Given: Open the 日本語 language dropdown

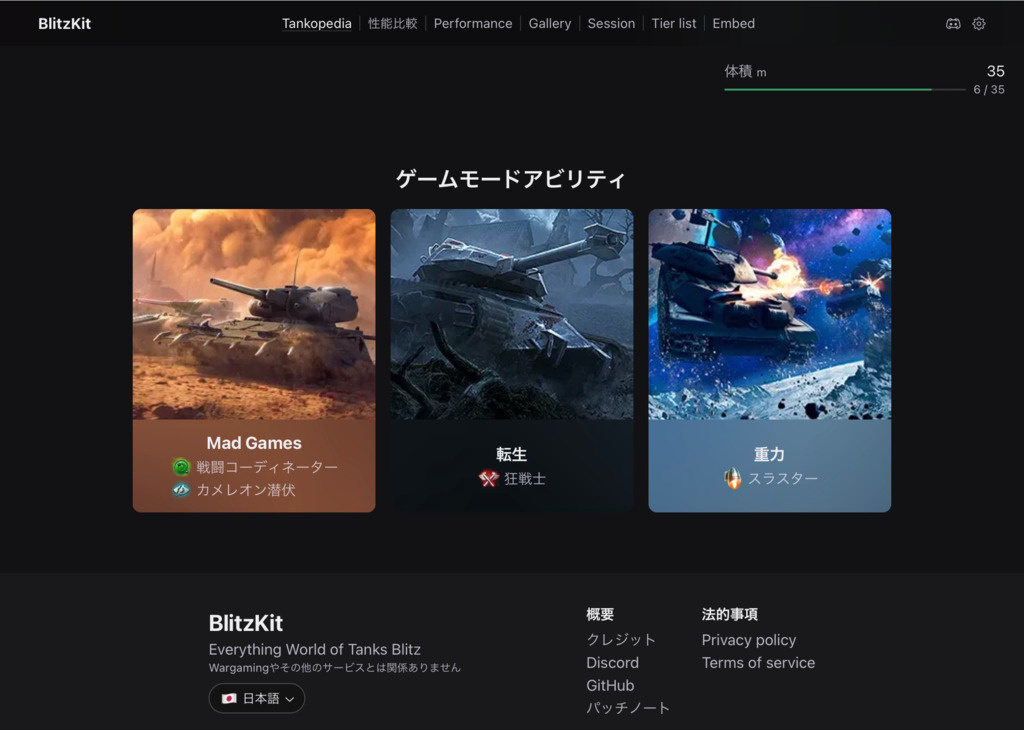Looking at the screenshot, I should pyautogui.click(x=257, y=699).
